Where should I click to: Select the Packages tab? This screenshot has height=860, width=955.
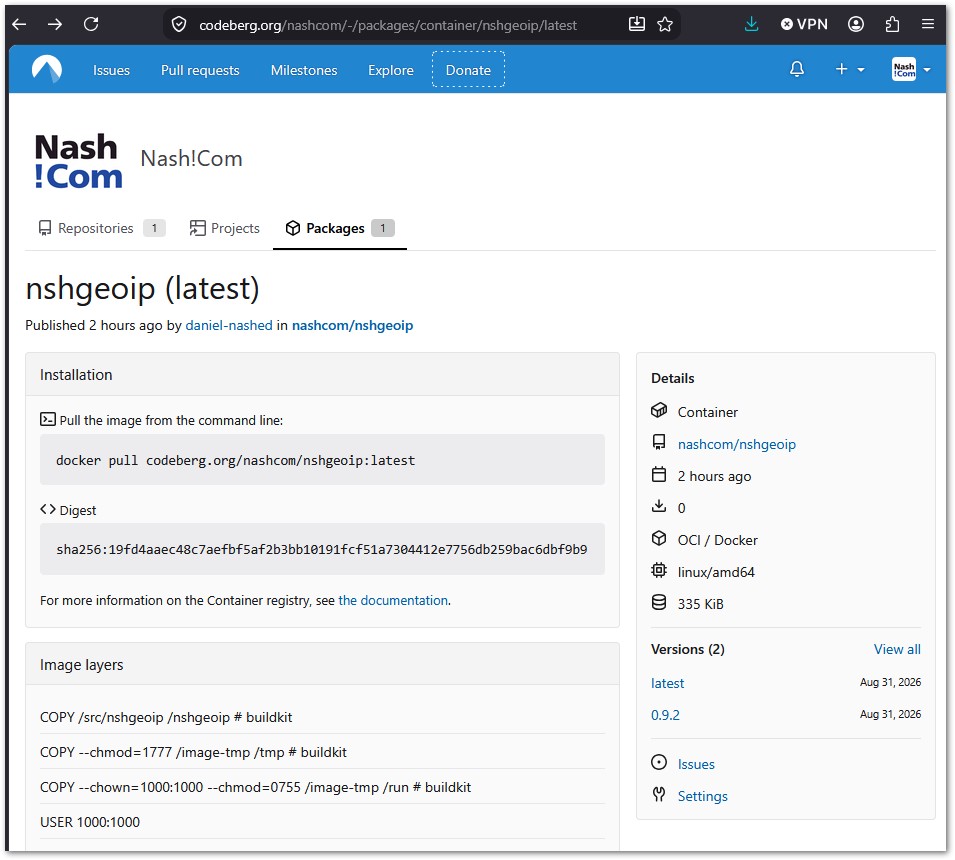(x=340, y=228)
